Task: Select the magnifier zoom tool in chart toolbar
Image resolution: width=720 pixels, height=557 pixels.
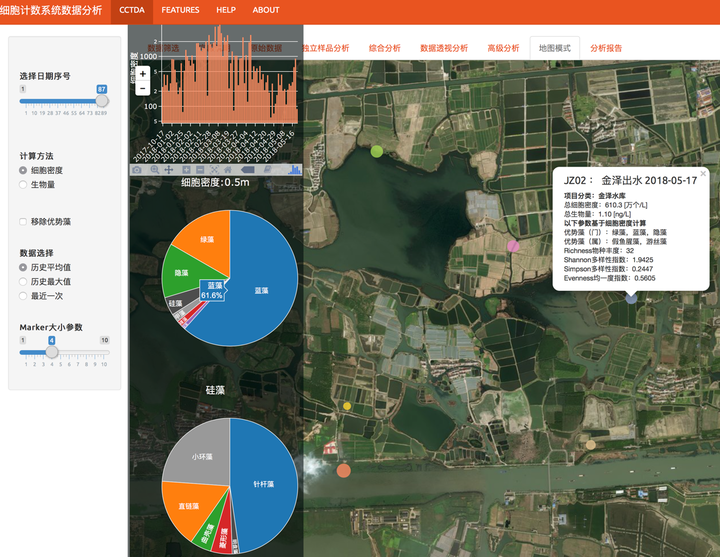Action: pos(154,170)
